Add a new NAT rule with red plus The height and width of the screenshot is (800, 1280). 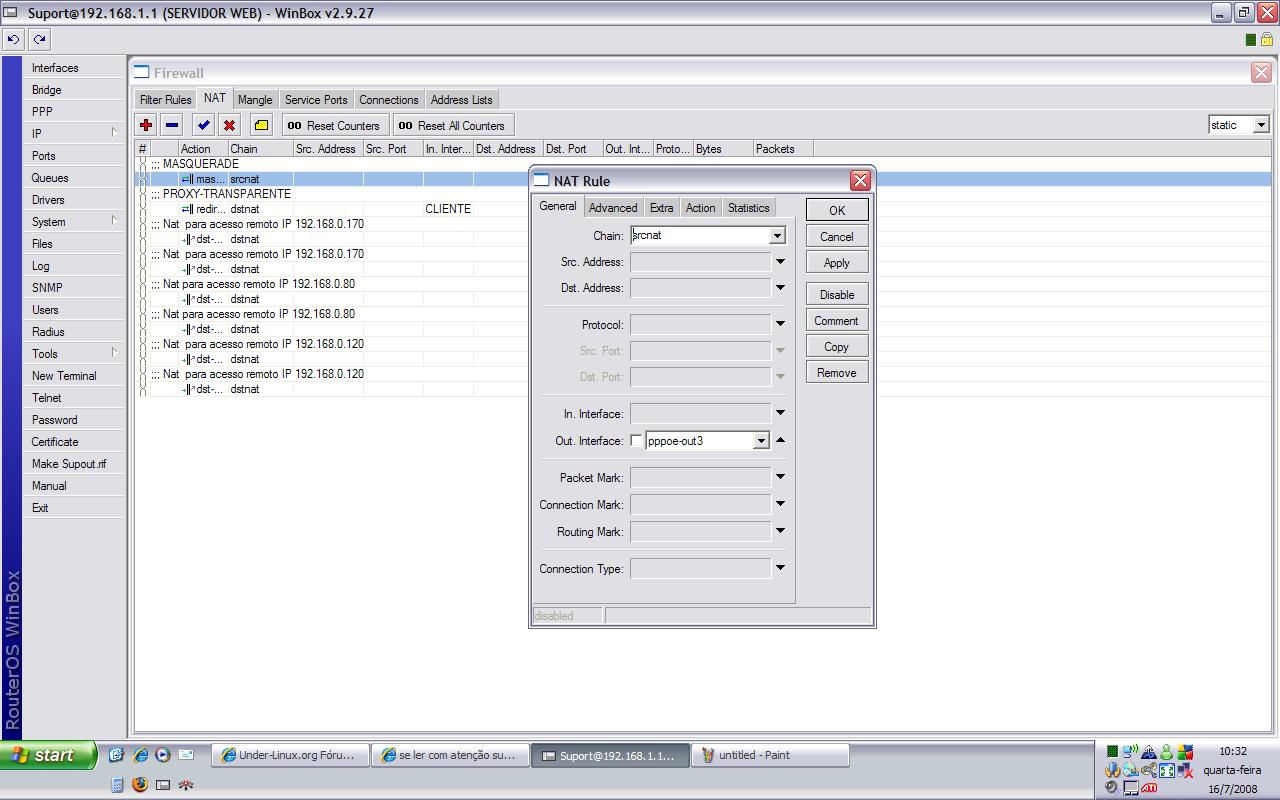[146, 125]
